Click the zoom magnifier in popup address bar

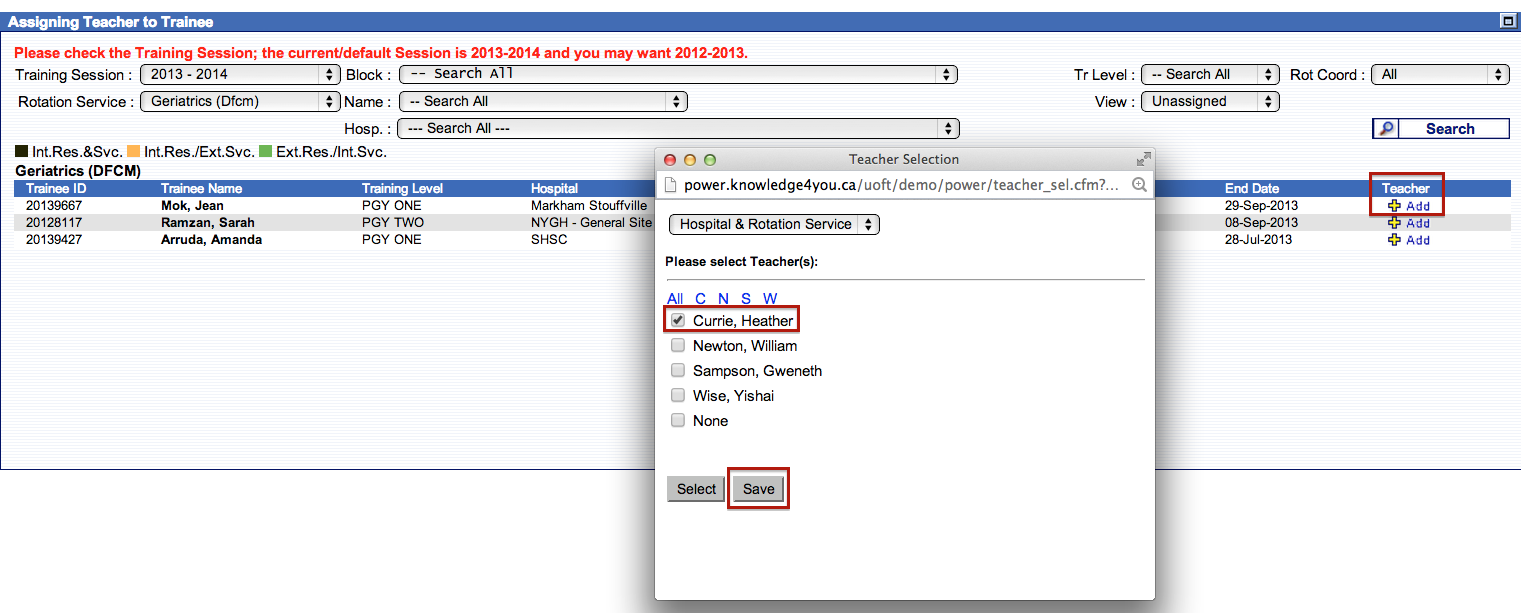pos(1138,185)
